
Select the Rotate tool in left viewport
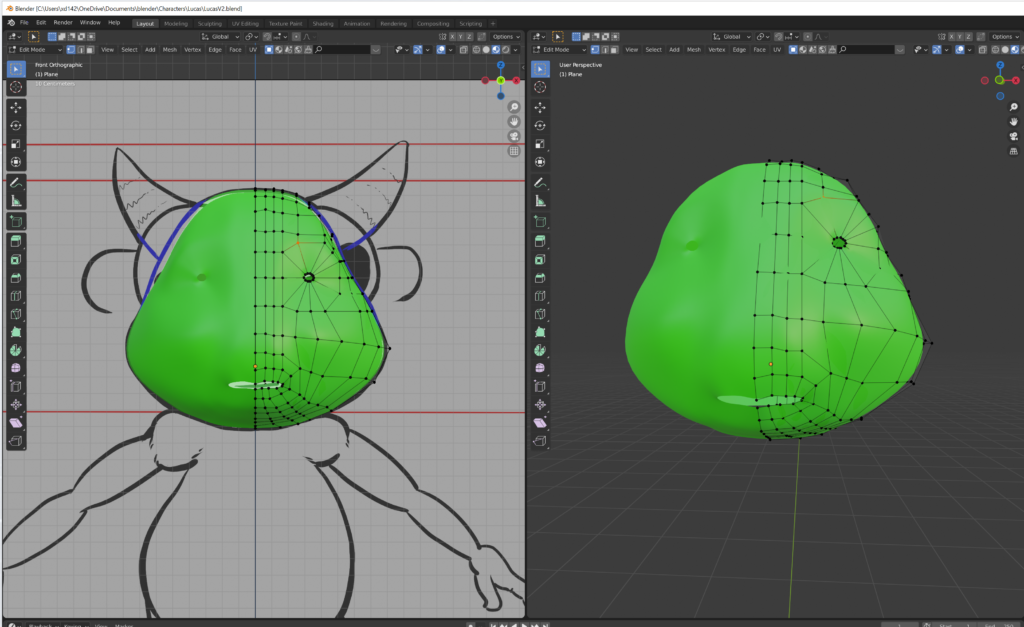click(x=16, y=125)
